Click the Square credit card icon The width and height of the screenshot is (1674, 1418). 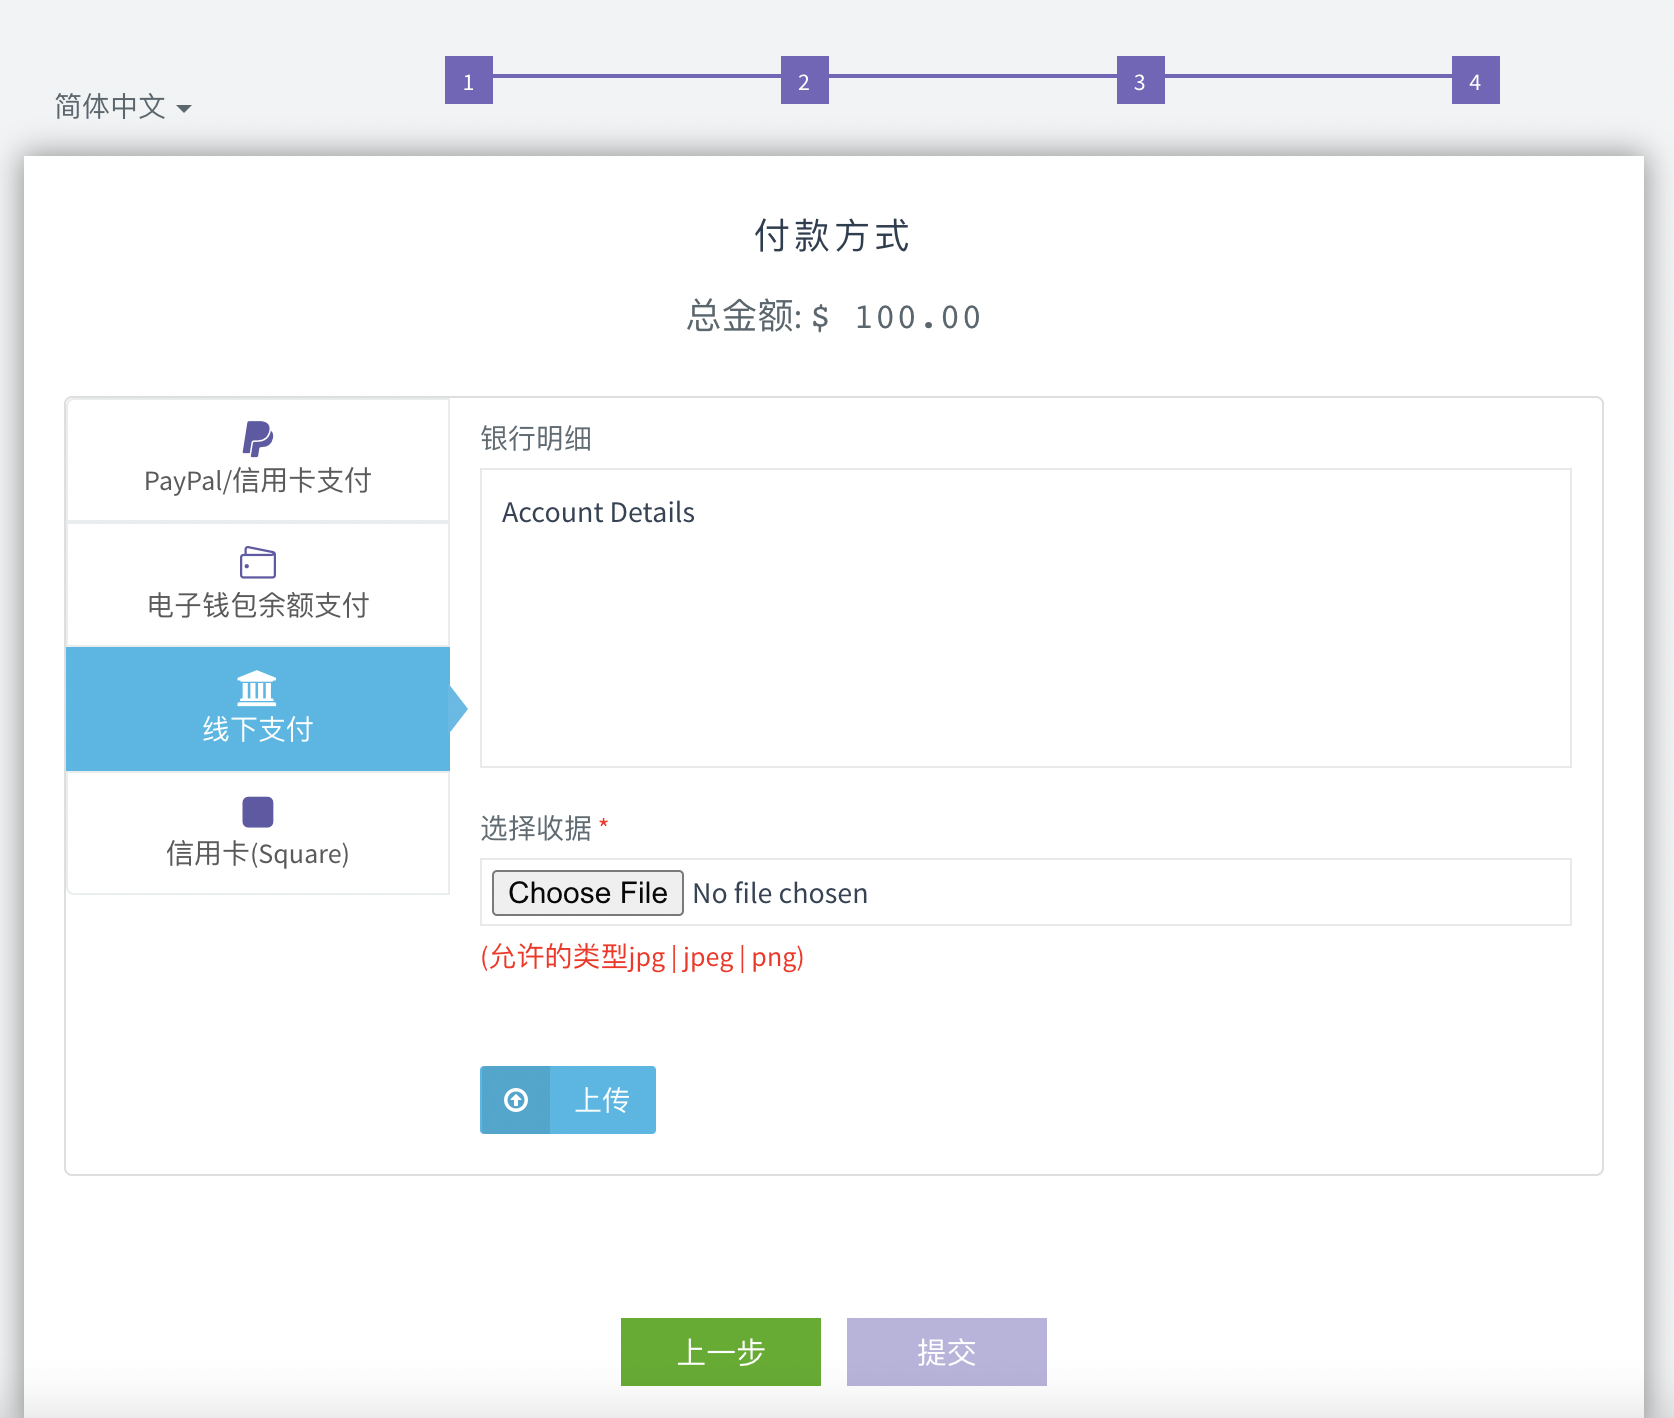click(257, 812)
